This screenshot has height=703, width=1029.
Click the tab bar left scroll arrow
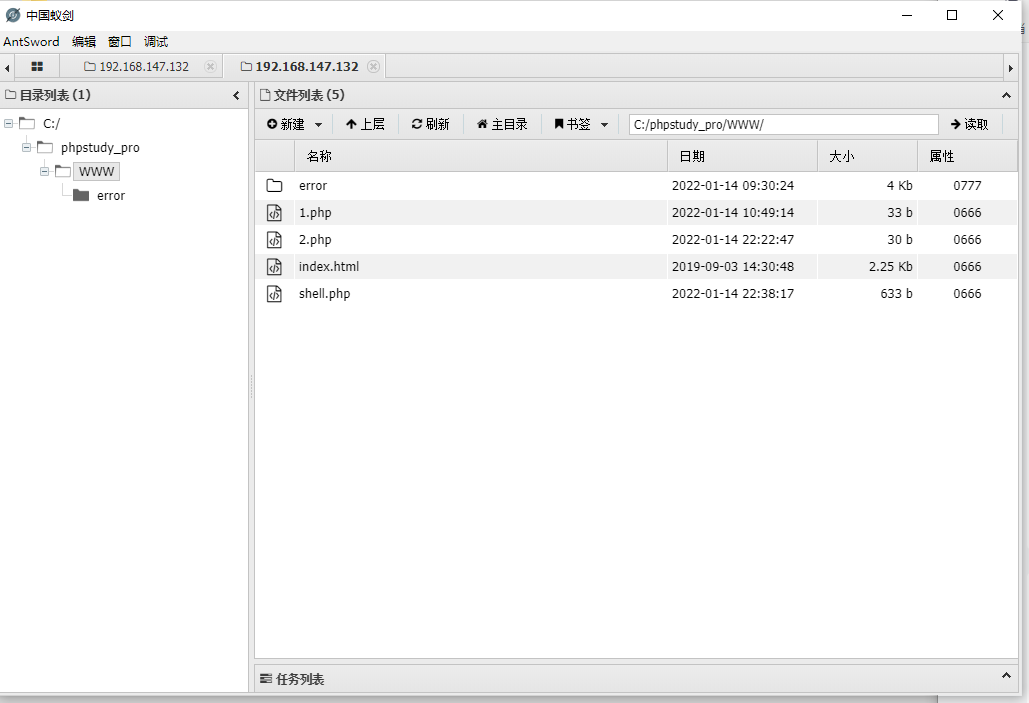(x=7, y=68)
